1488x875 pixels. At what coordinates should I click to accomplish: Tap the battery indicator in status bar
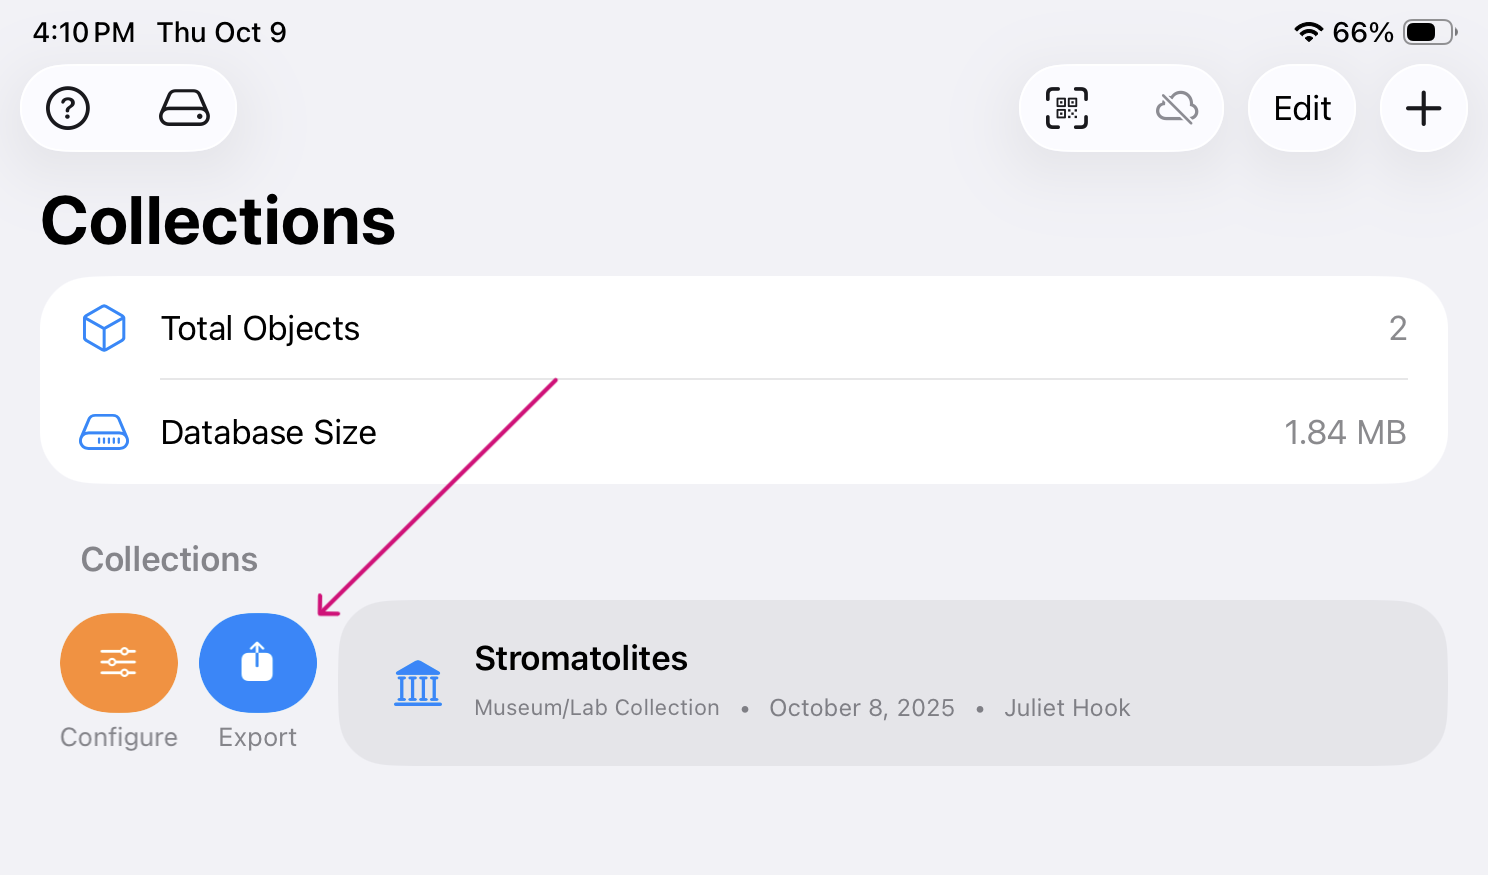click(x=1430, y=32)
